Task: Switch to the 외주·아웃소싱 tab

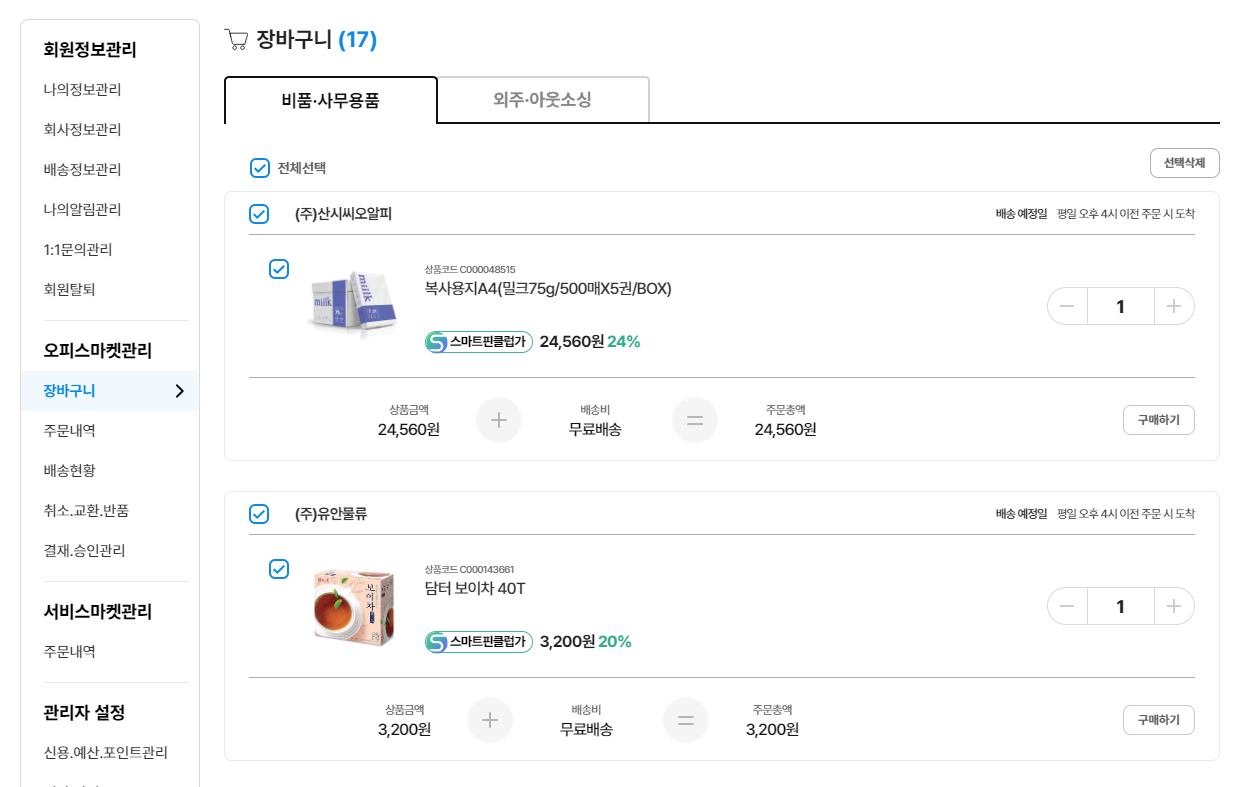Action: click(x=543, y=100)
